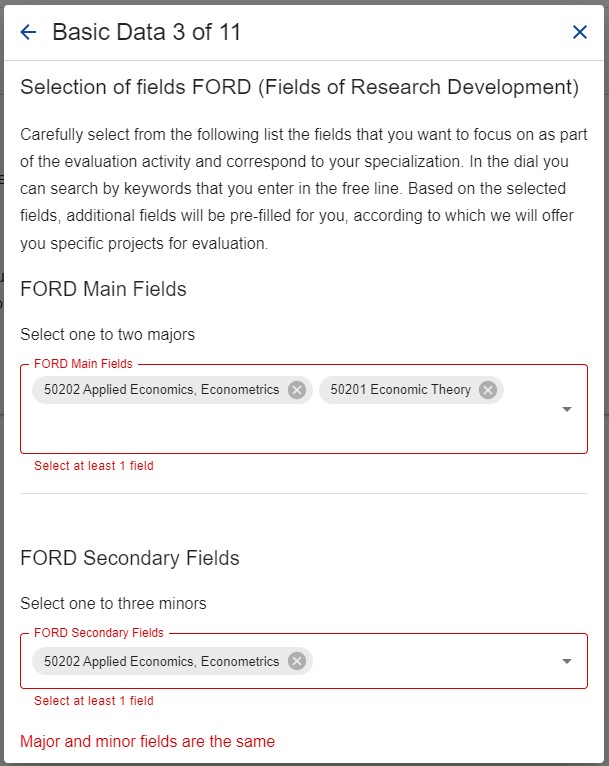Click 'Major and minor fields are the same' warning
This screenshot has width=609, height=766.
[x=147, y=742]
